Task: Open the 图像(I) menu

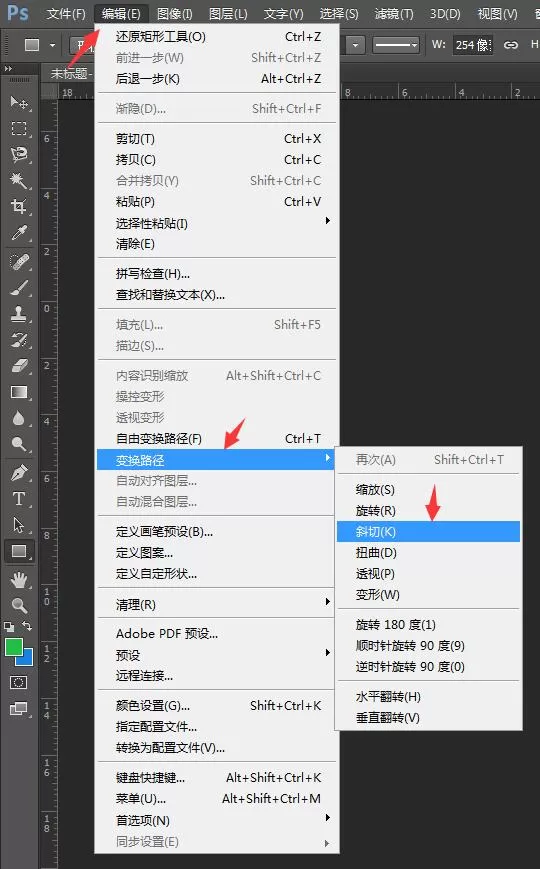Action: click(175, 13)
